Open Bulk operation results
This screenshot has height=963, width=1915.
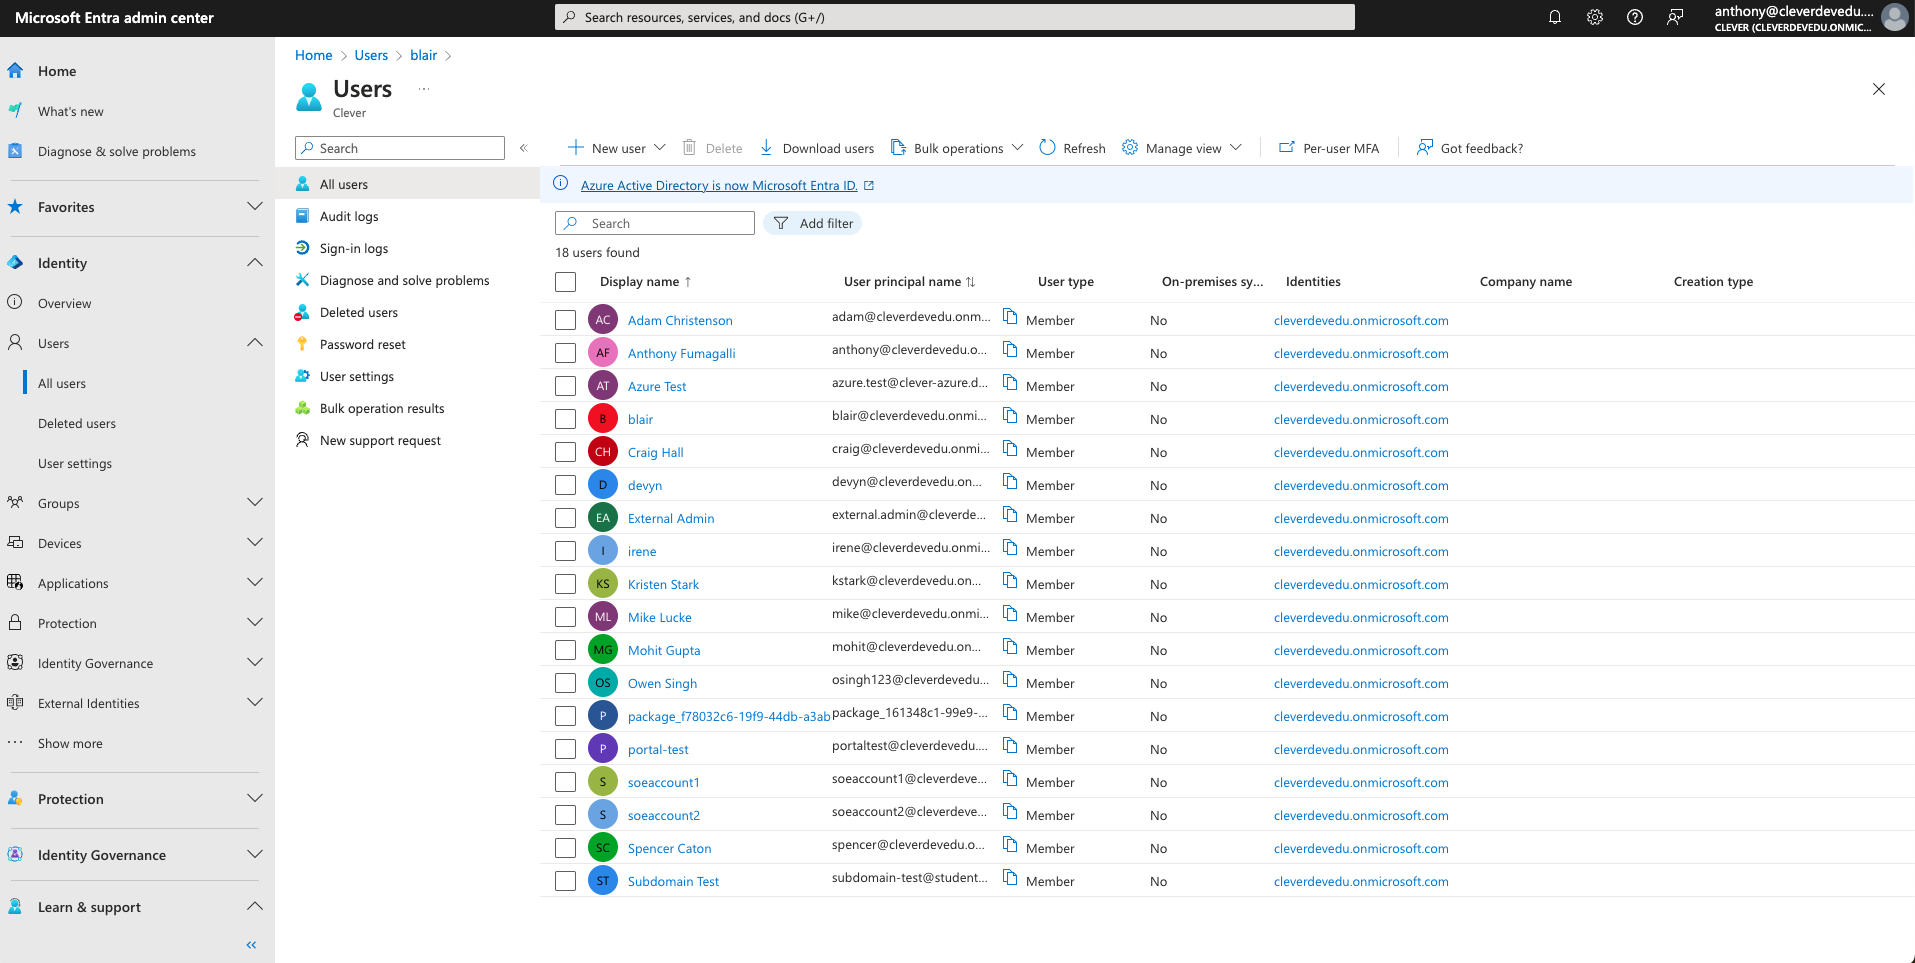382,408
